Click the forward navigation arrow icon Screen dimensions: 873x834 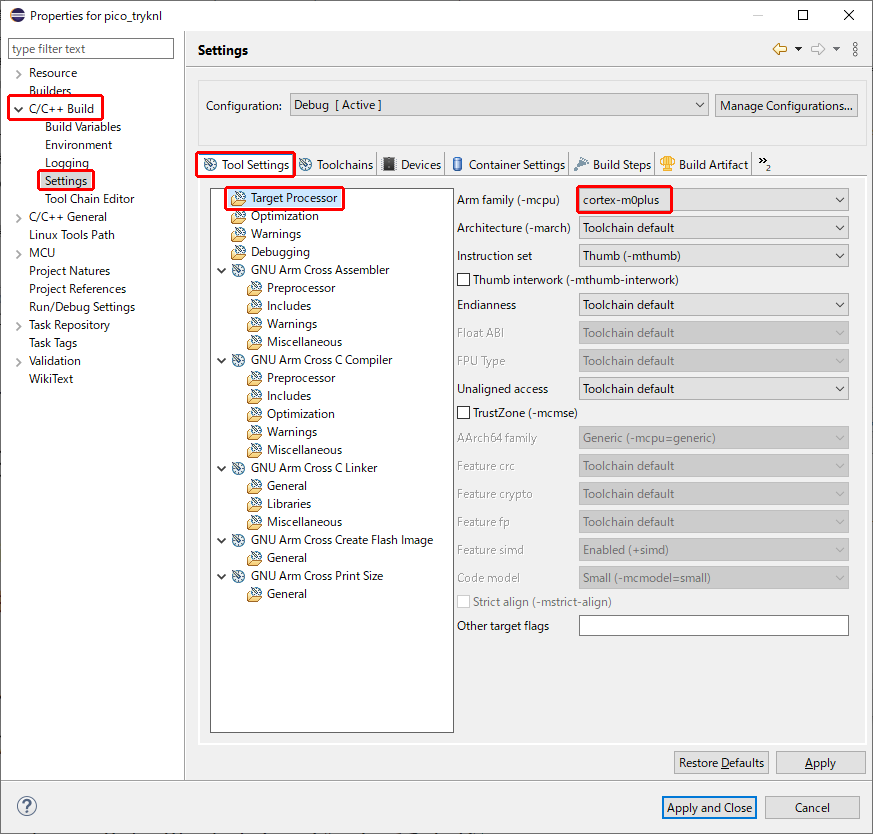817,49
